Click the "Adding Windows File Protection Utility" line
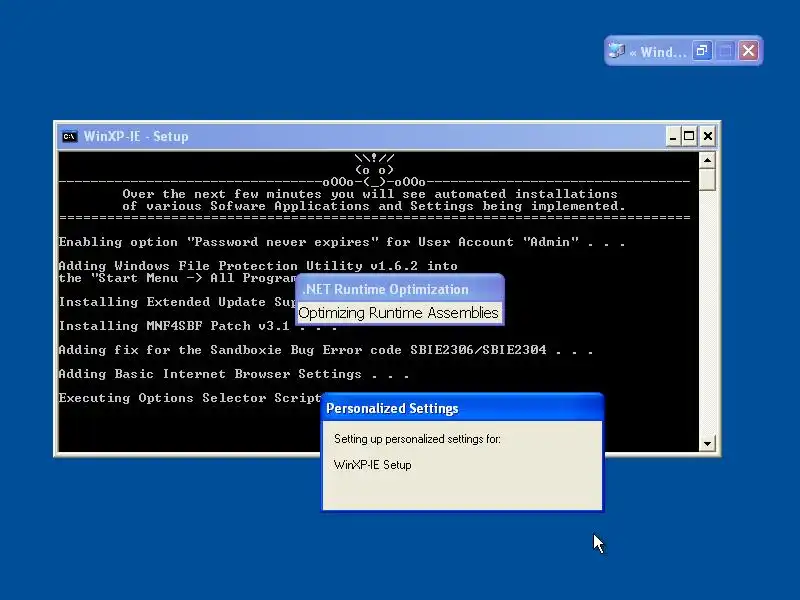 point(258,266)
